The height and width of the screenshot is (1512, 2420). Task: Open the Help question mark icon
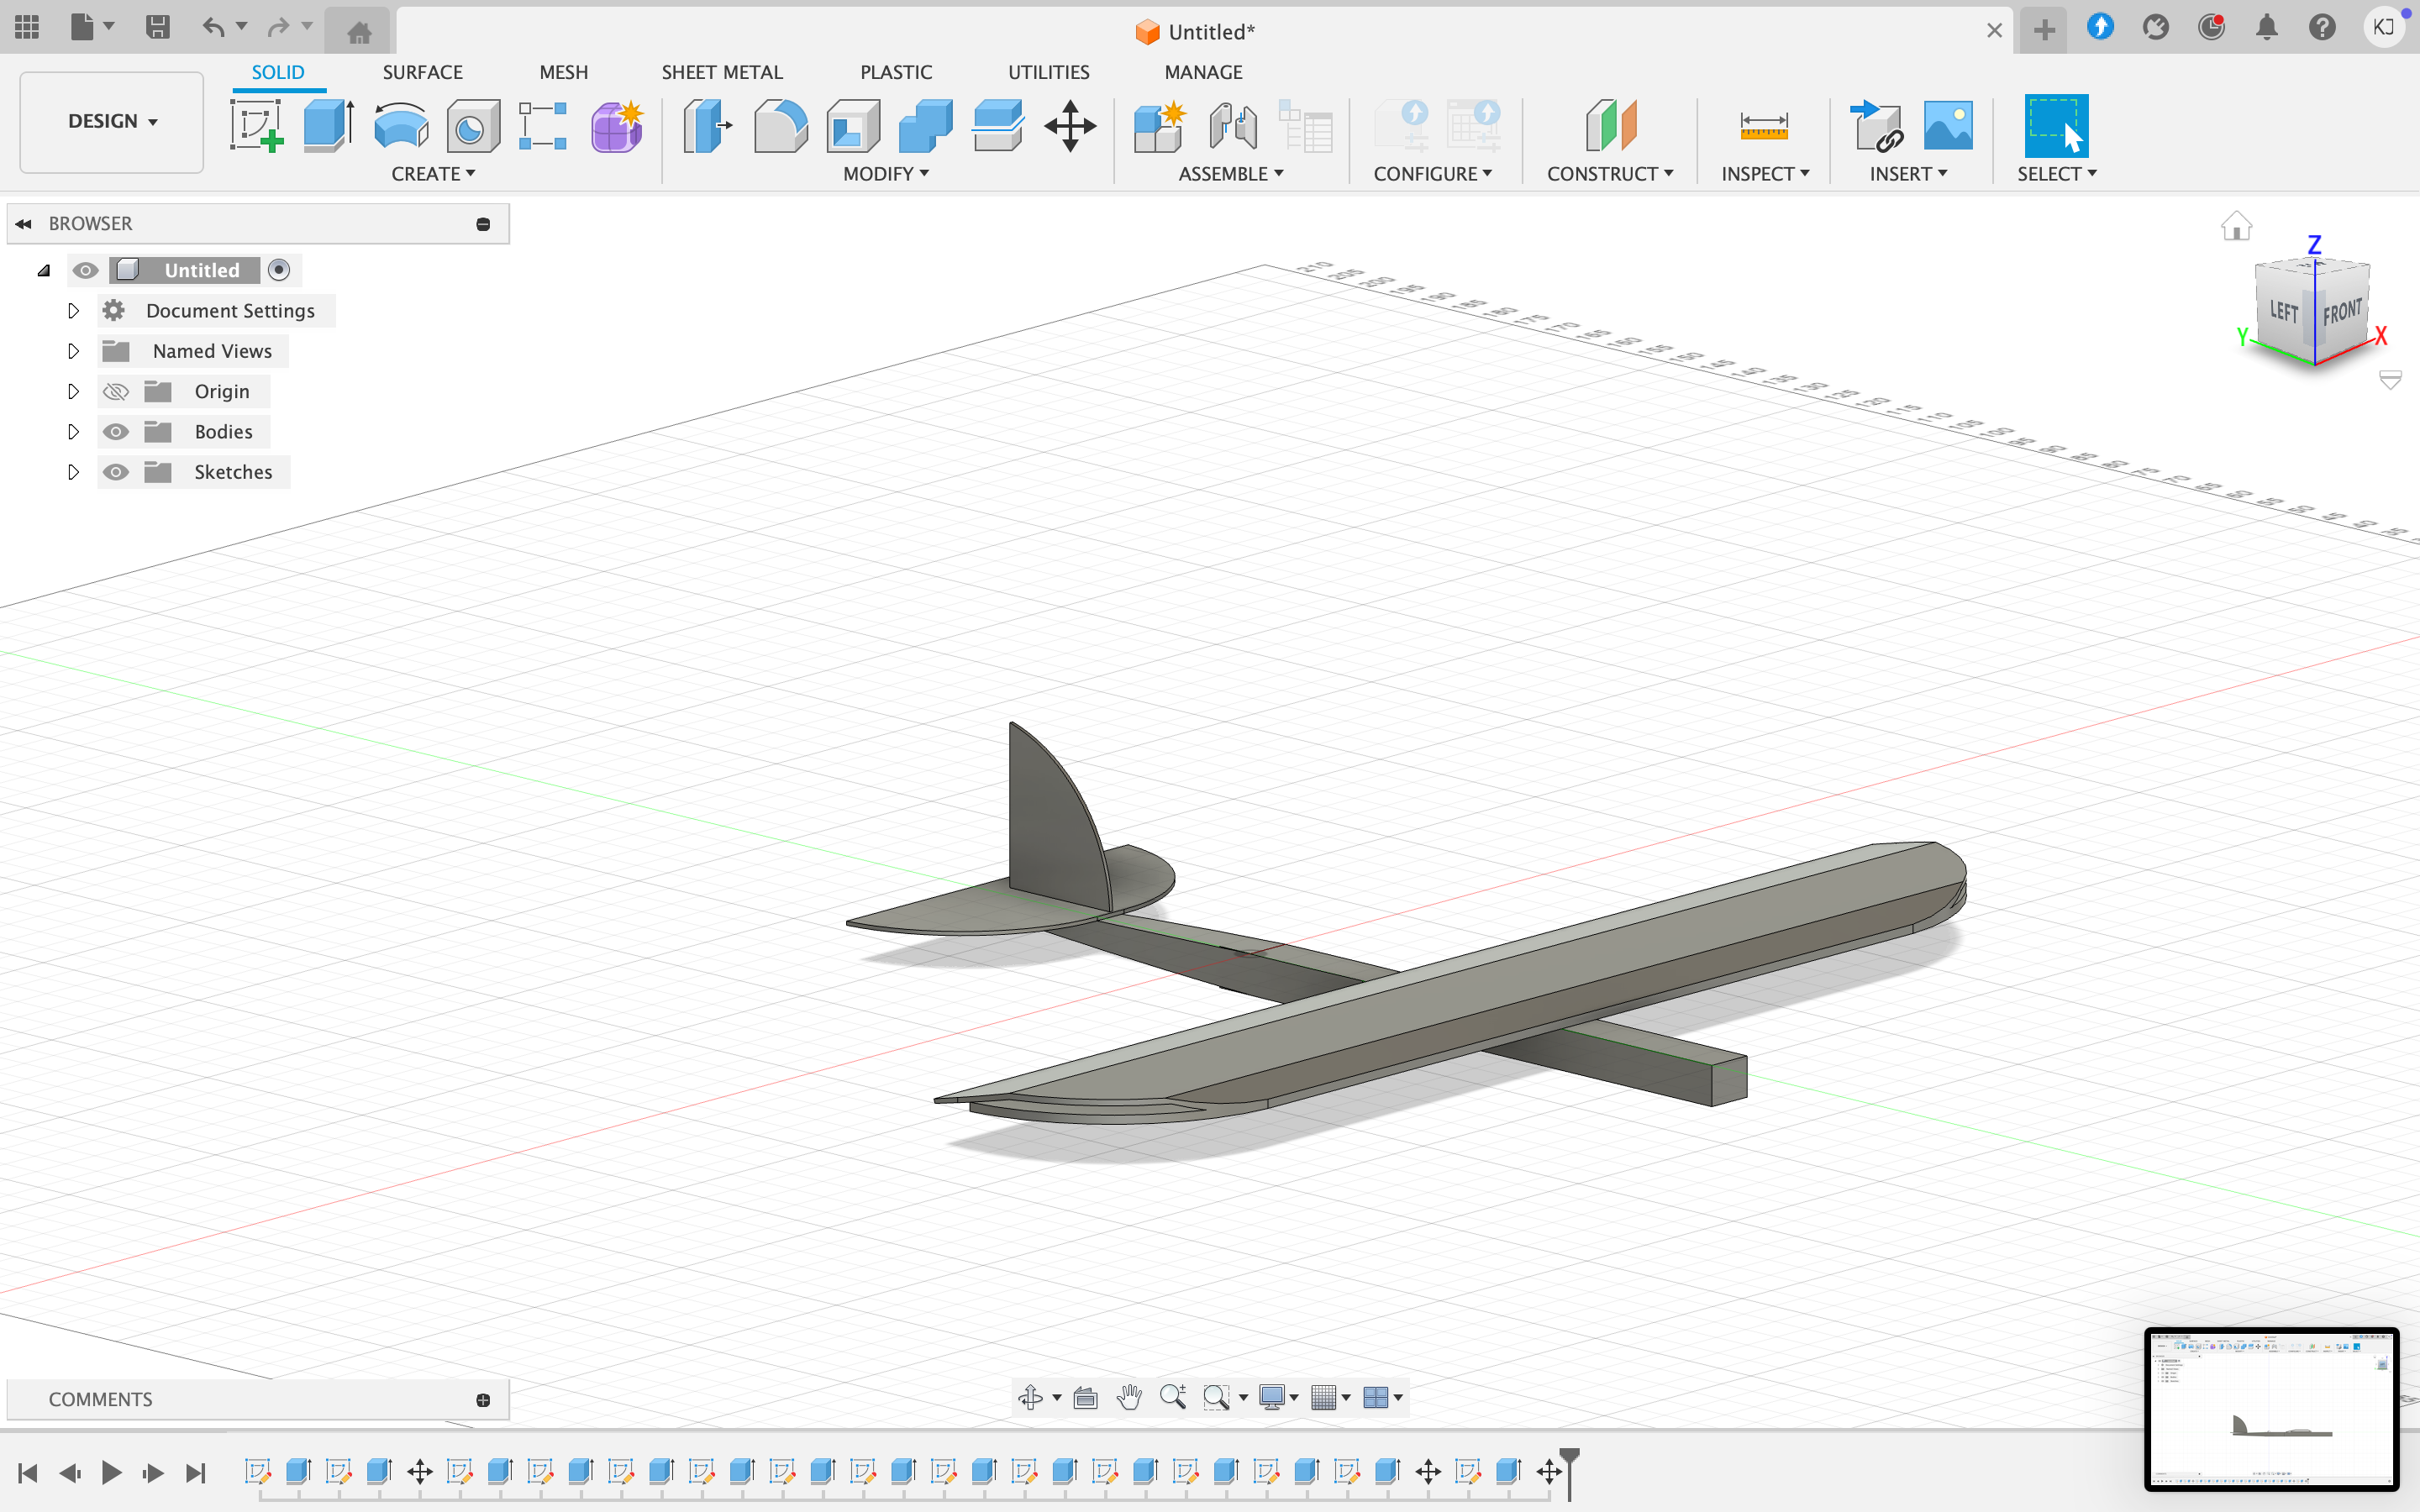click(2322, 28)
